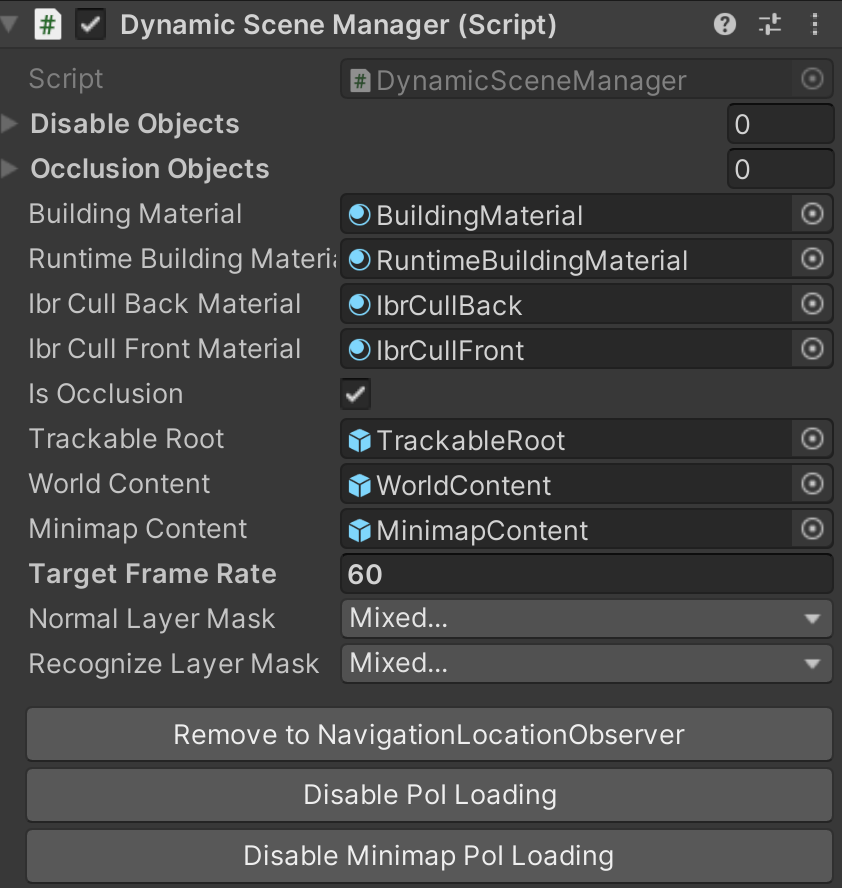842x888 pixels.
Task: Click the Disable Minimap PoI Loading button
Action: [x=429, y=856]
